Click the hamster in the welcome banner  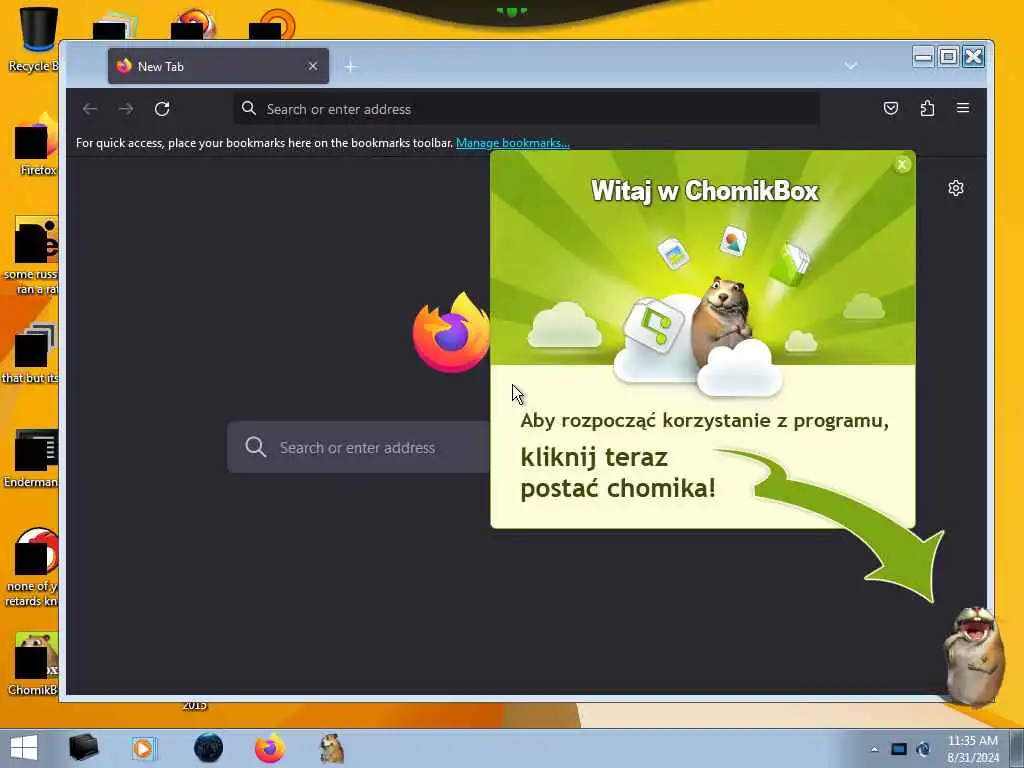pyautogui.click(x=720, y=321)
